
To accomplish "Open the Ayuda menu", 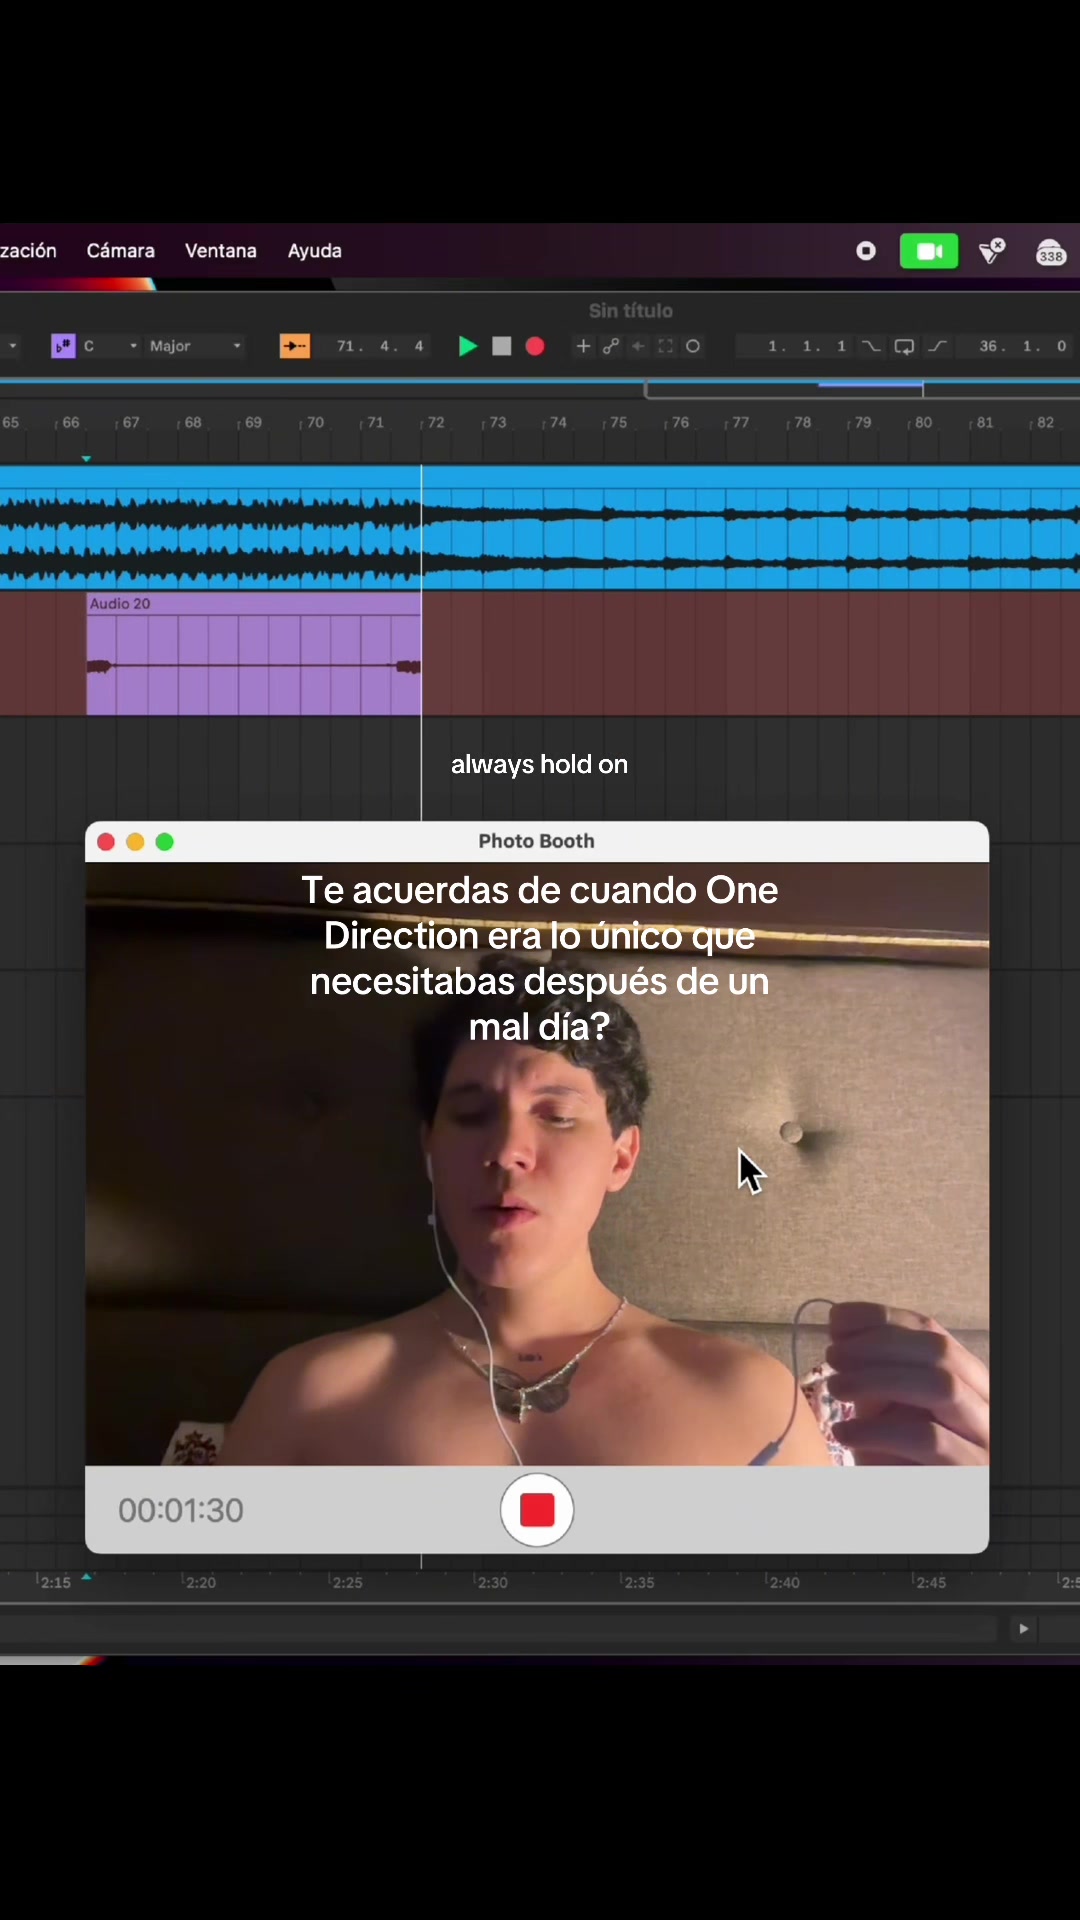I will coord(315,251).
